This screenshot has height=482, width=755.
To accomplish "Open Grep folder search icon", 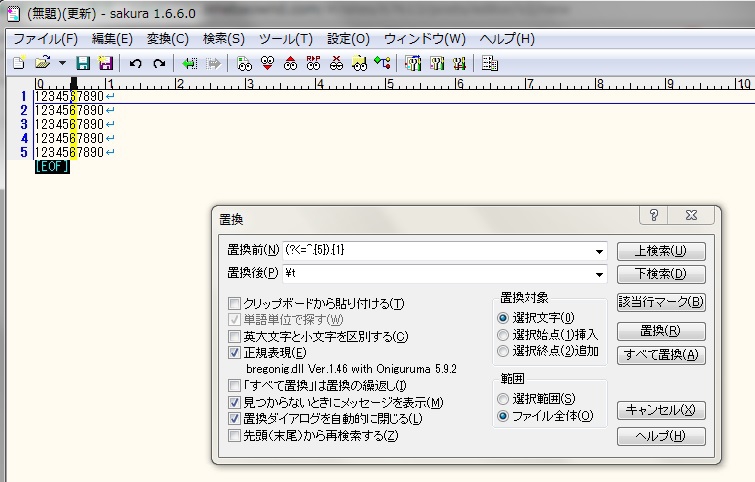I will click(359, 63).
